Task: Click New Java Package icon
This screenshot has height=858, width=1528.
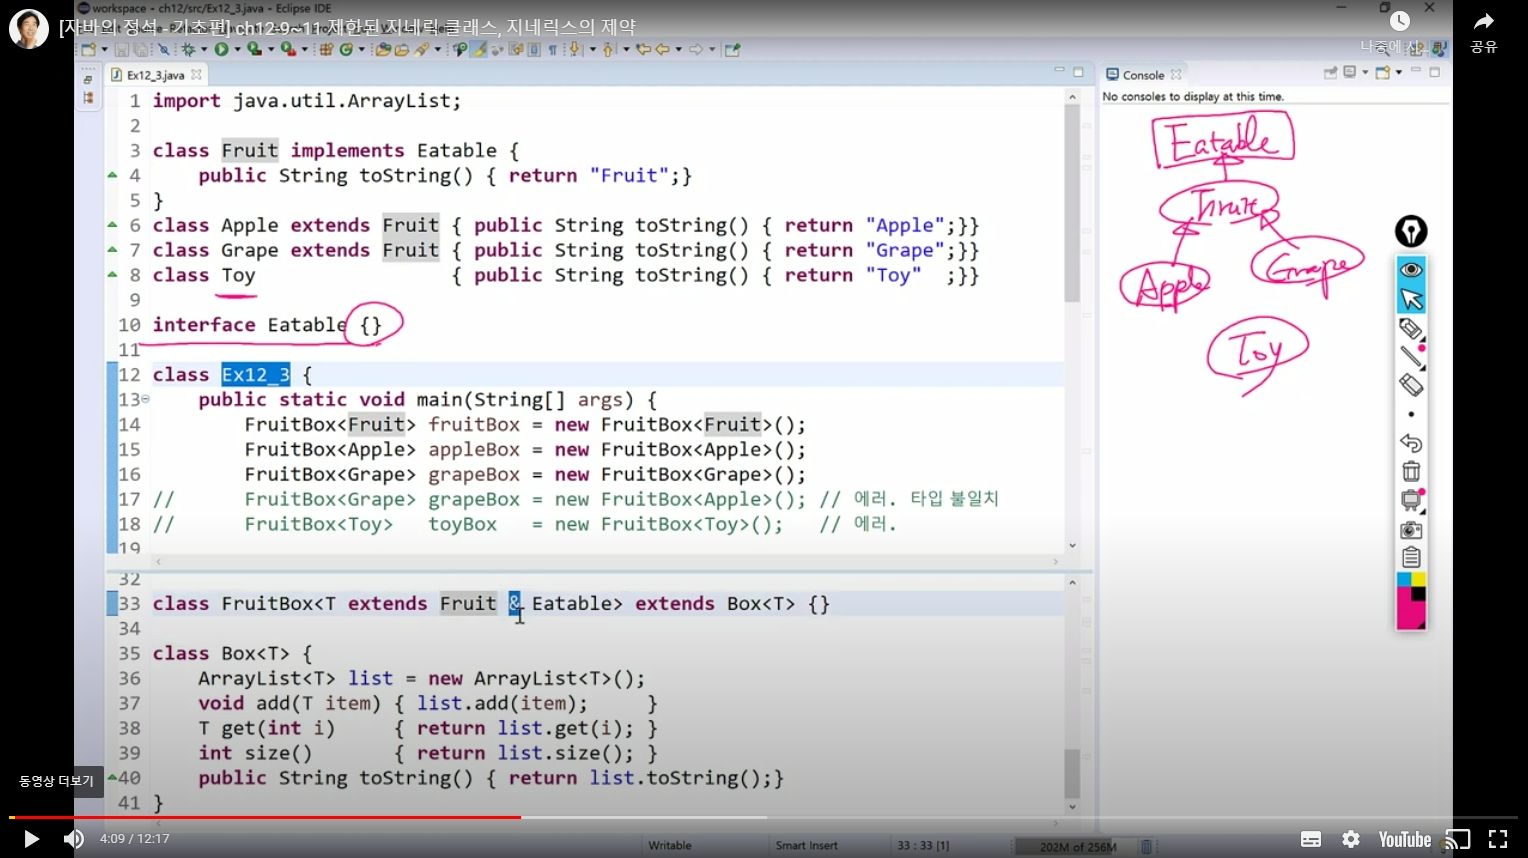Action: (327, 49)
